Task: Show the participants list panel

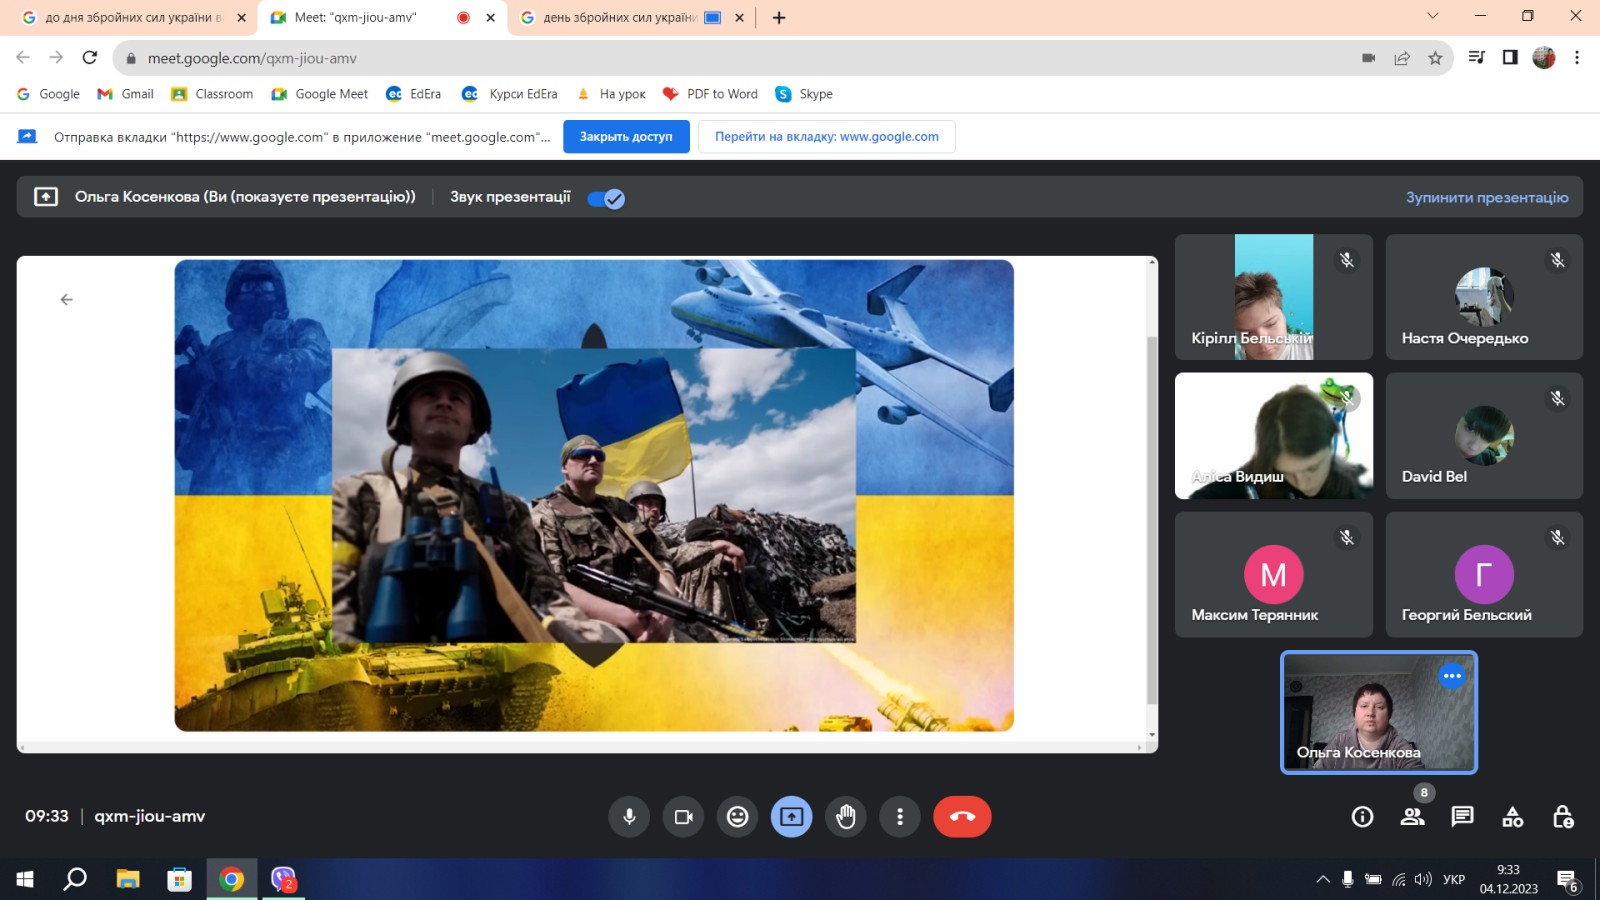Action: pyautogui.click(x=1412, y=817)
